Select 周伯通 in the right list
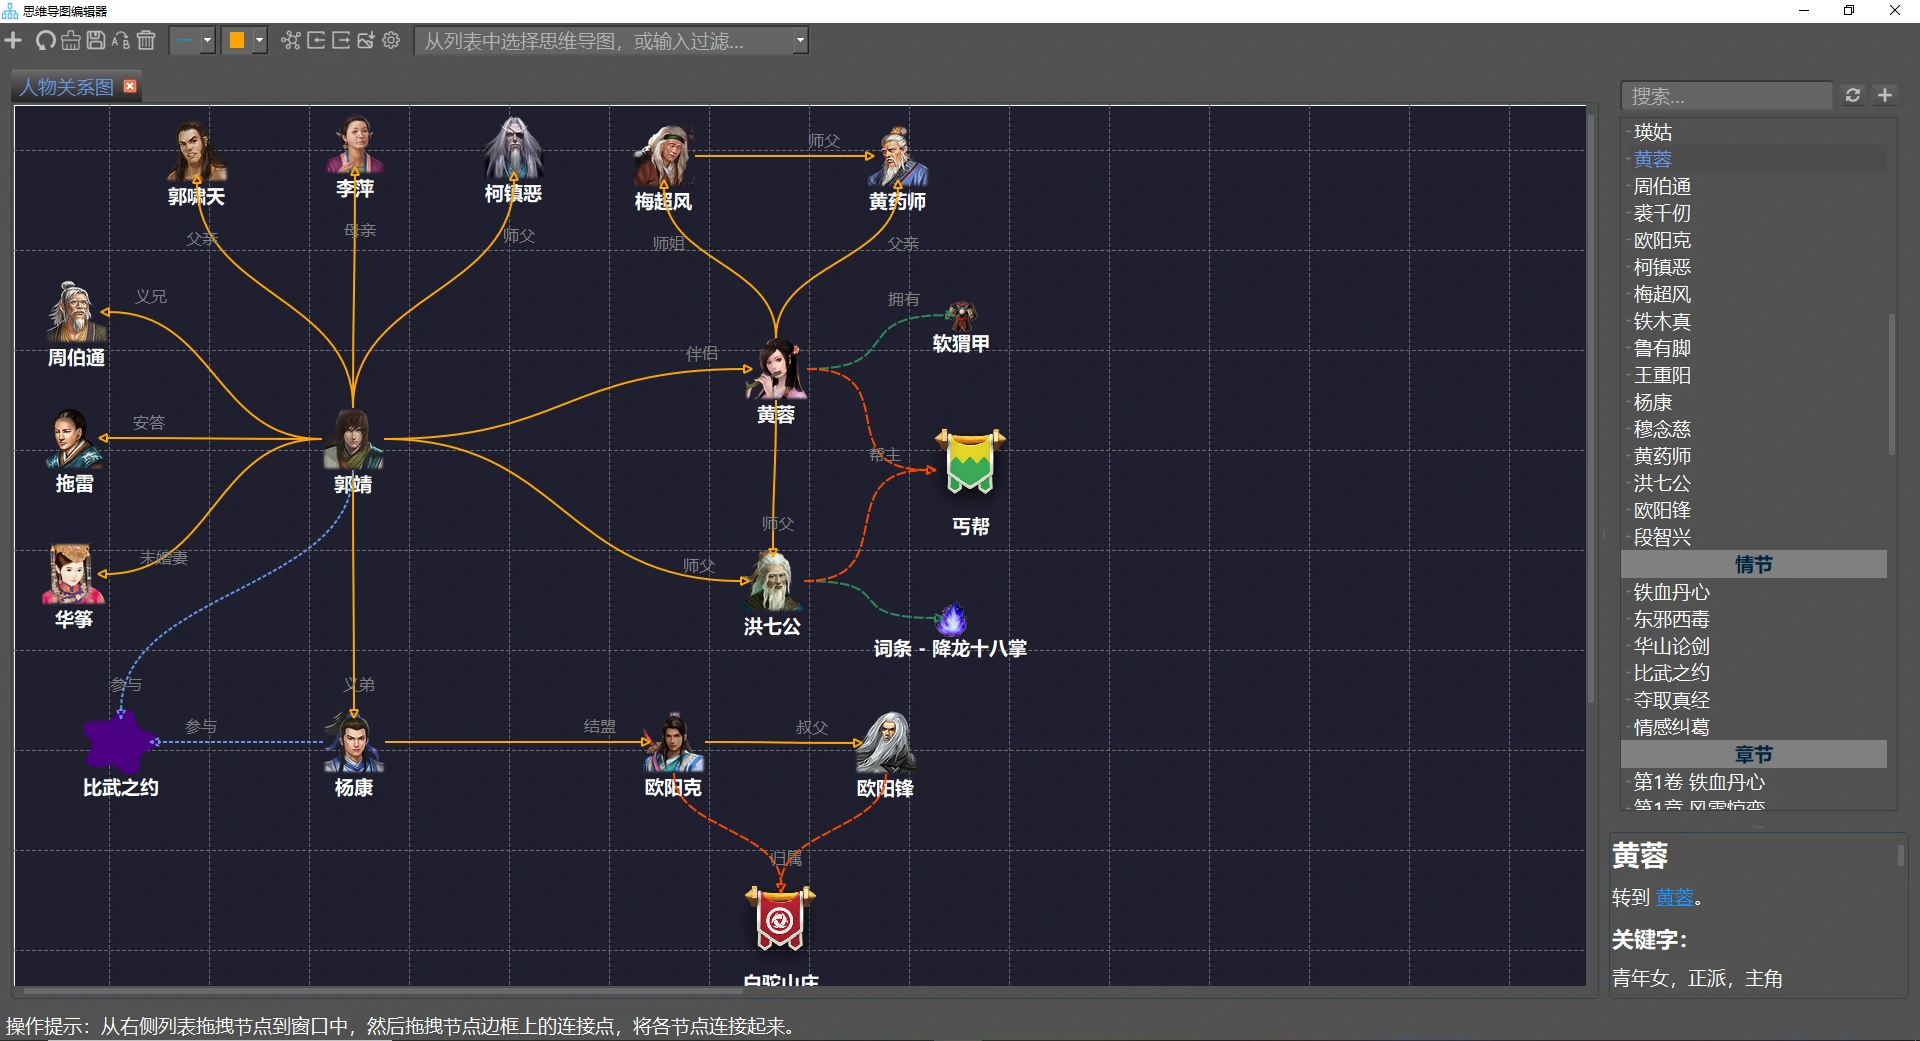 [x=1662, y=186]
